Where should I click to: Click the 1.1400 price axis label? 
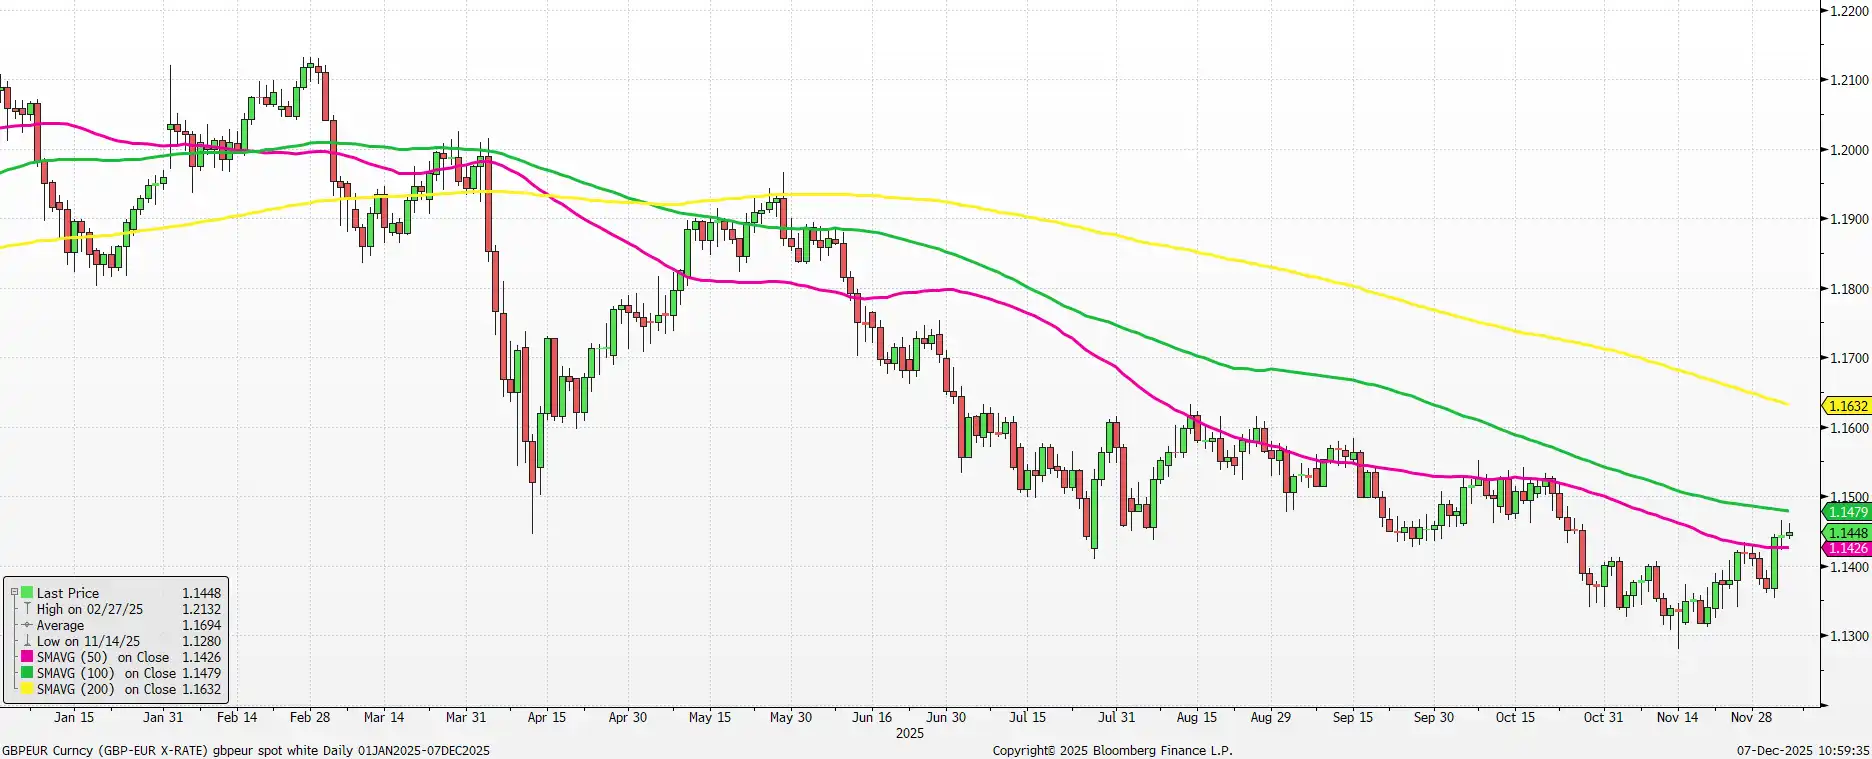click(1849, 567)
